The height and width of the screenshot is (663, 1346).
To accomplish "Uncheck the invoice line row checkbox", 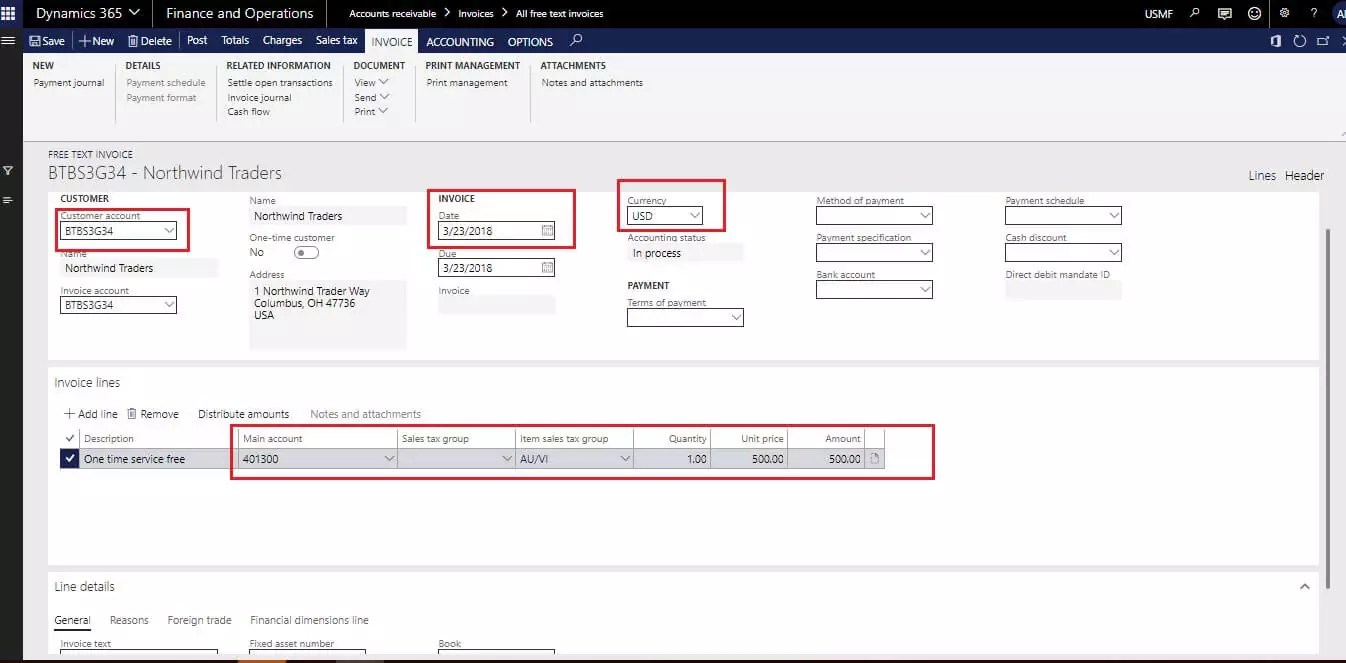I will coord(68,458).
